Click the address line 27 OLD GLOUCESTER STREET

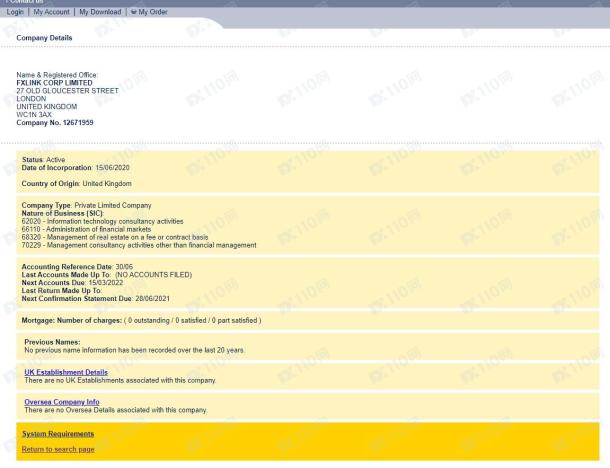pos(67,91)
